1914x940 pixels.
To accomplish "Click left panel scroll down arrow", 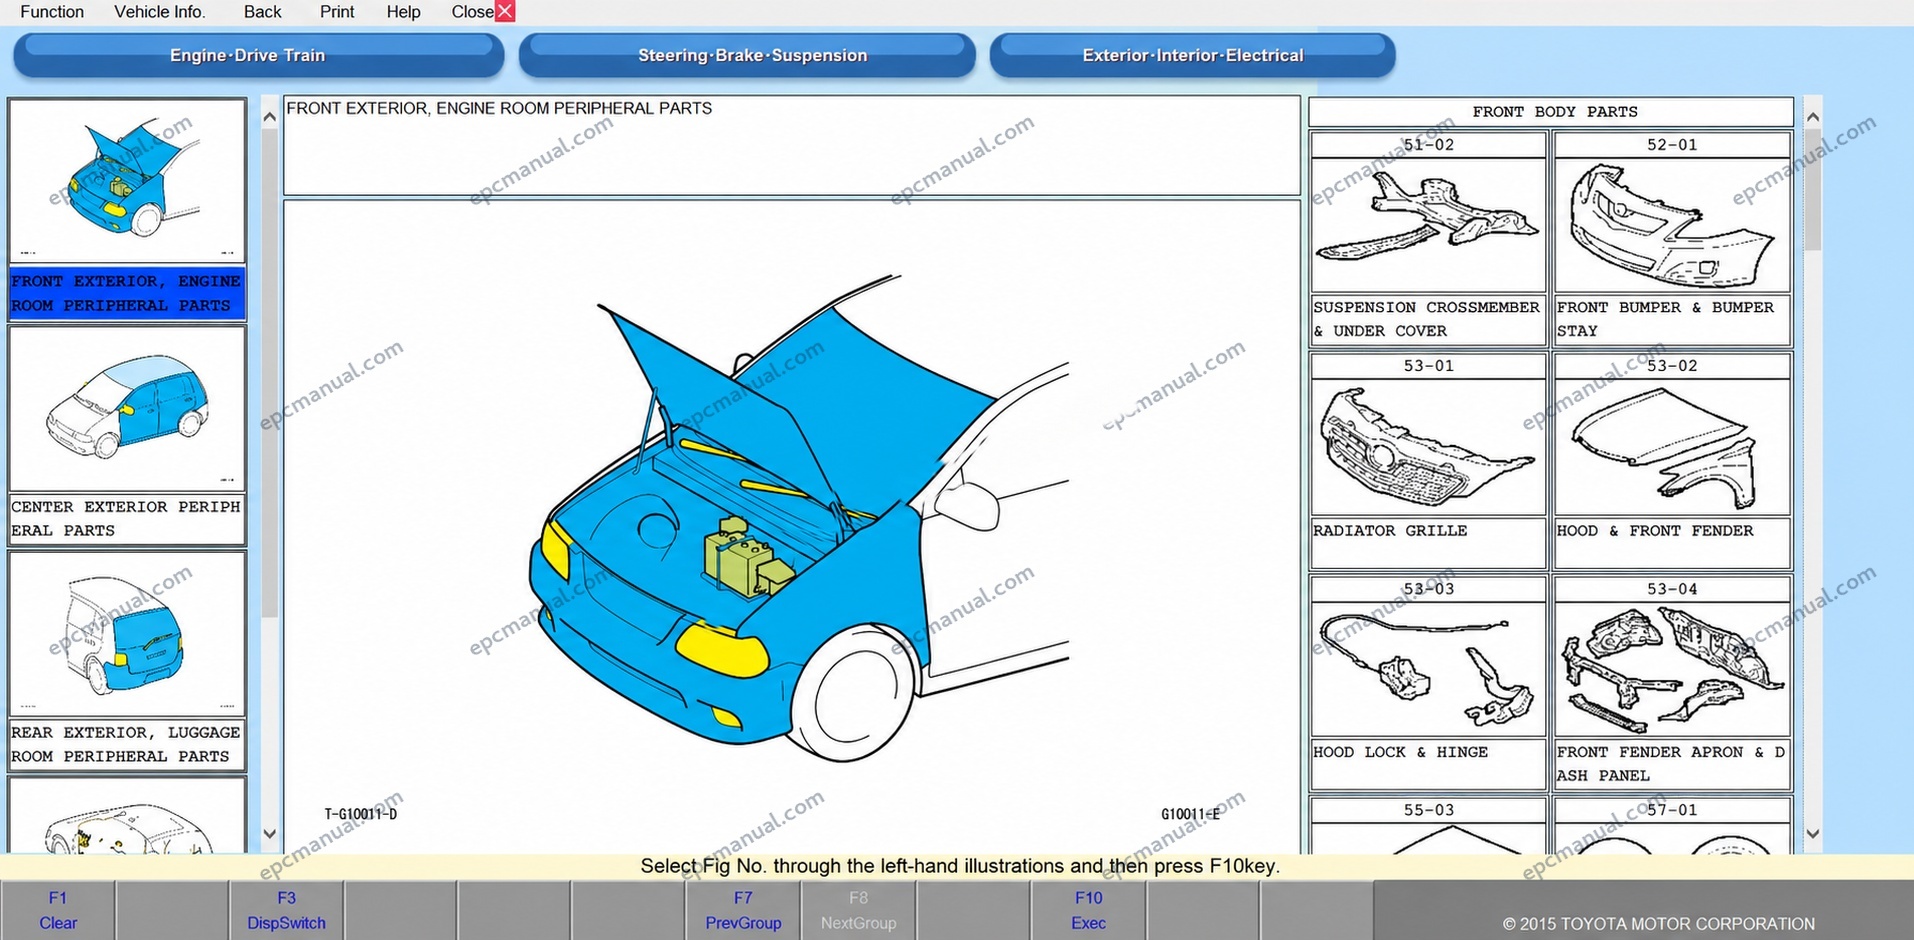I will pos(269,833).
